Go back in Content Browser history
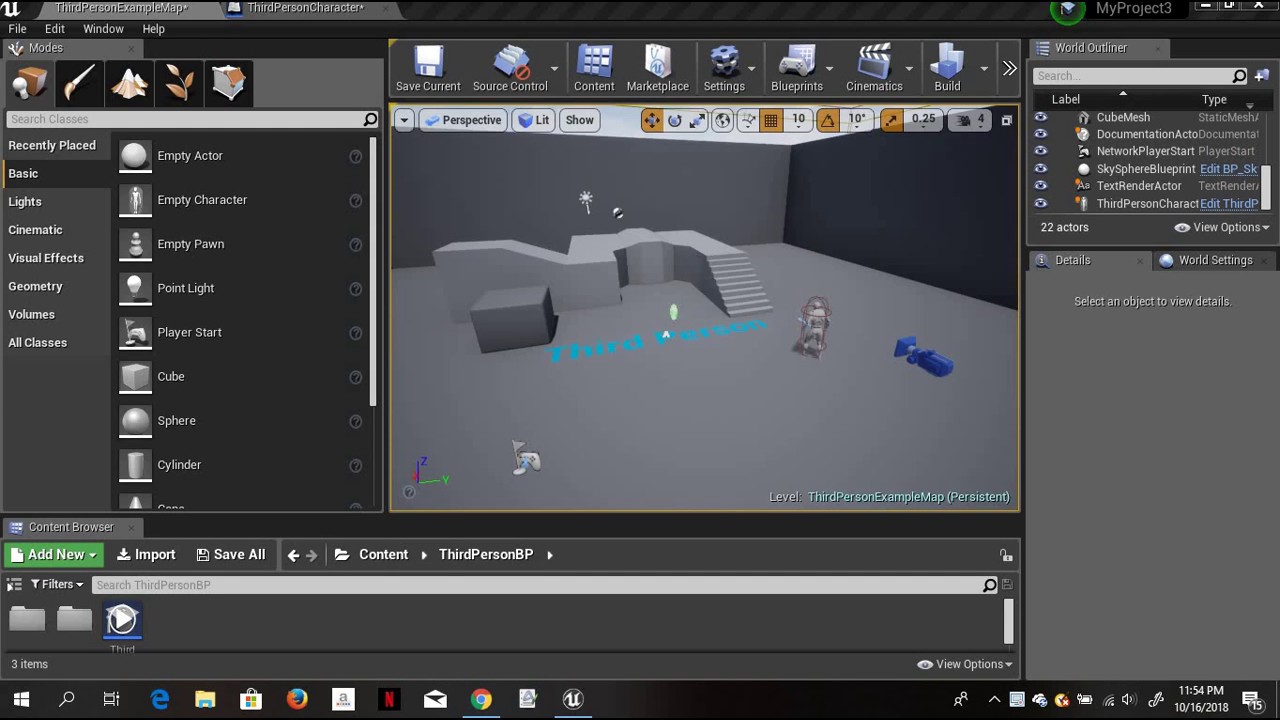Viewport: 1280px width, 720px height. pyautogui.click(x=293, y=555)
